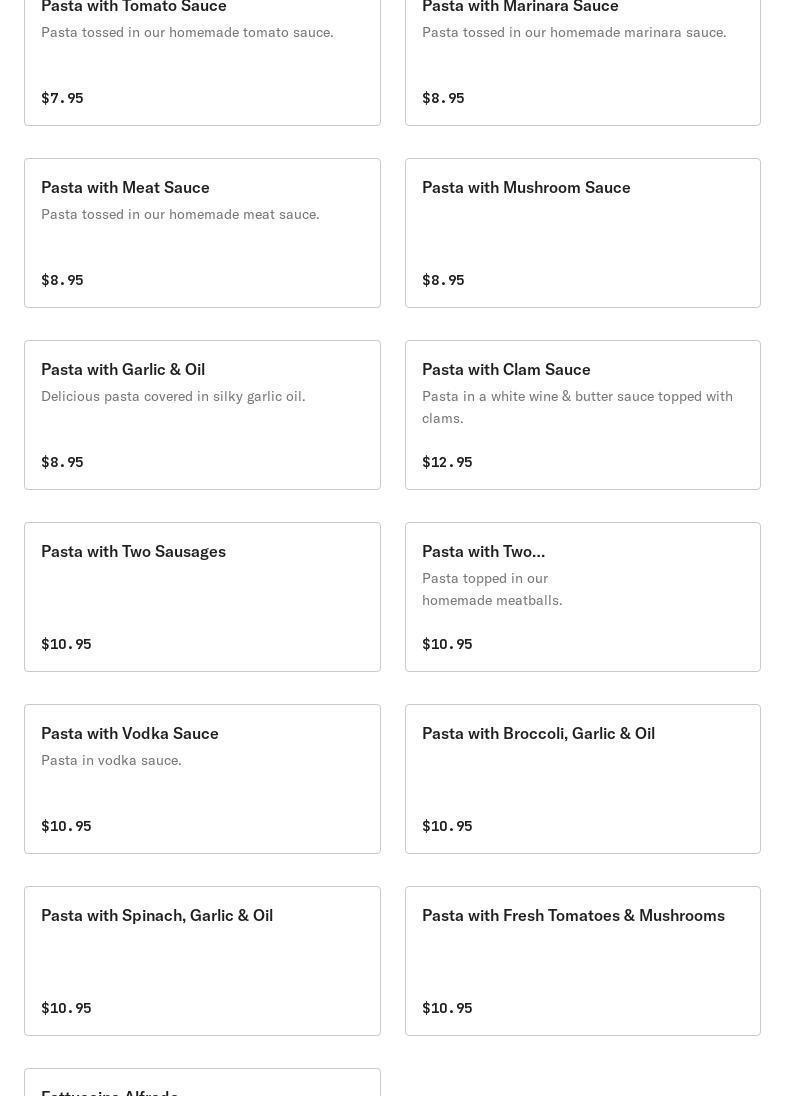The width and height of the screenshot is (785, 1096).
Task: Click the 'Pasta in vodka sauce.' description
Action: point(111,760)
